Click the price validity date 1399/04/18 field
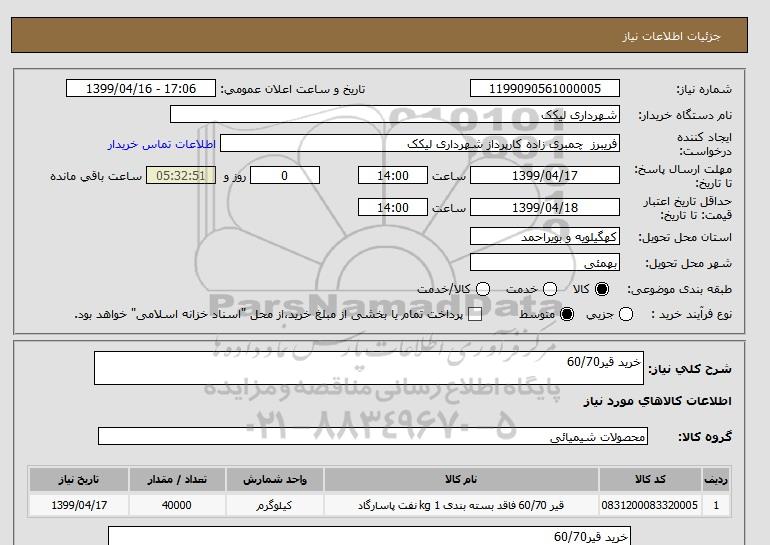Viewport: 770px width, 545px height. (545, 207)
